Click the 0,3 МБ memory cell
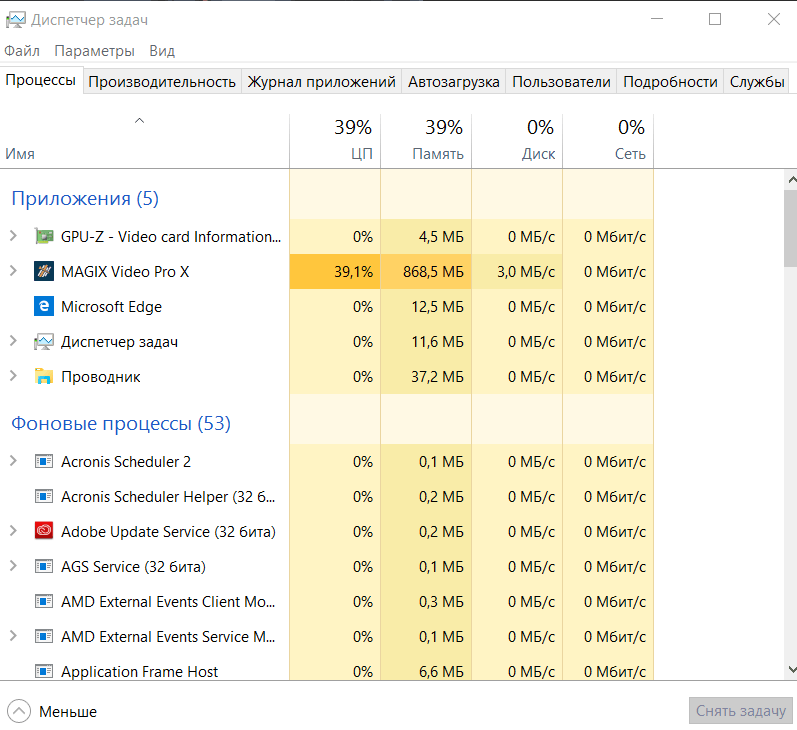 point(426,601)
